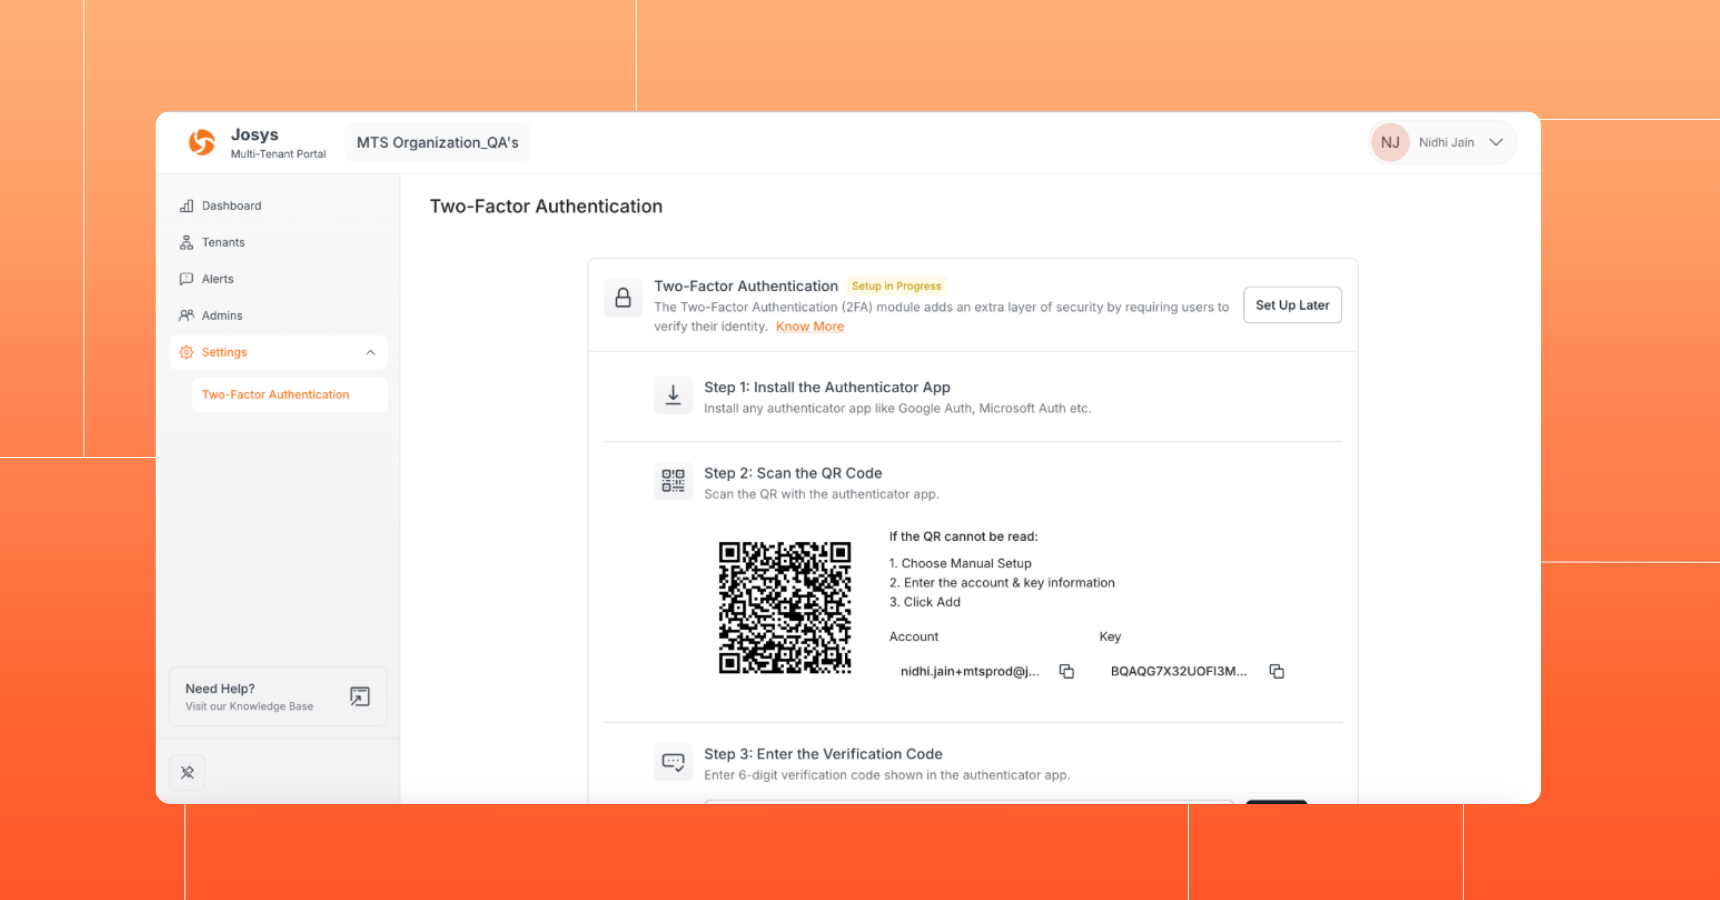
Task: Click 'Enter the account & key information' line
Action: click(x=1002, y=583)
